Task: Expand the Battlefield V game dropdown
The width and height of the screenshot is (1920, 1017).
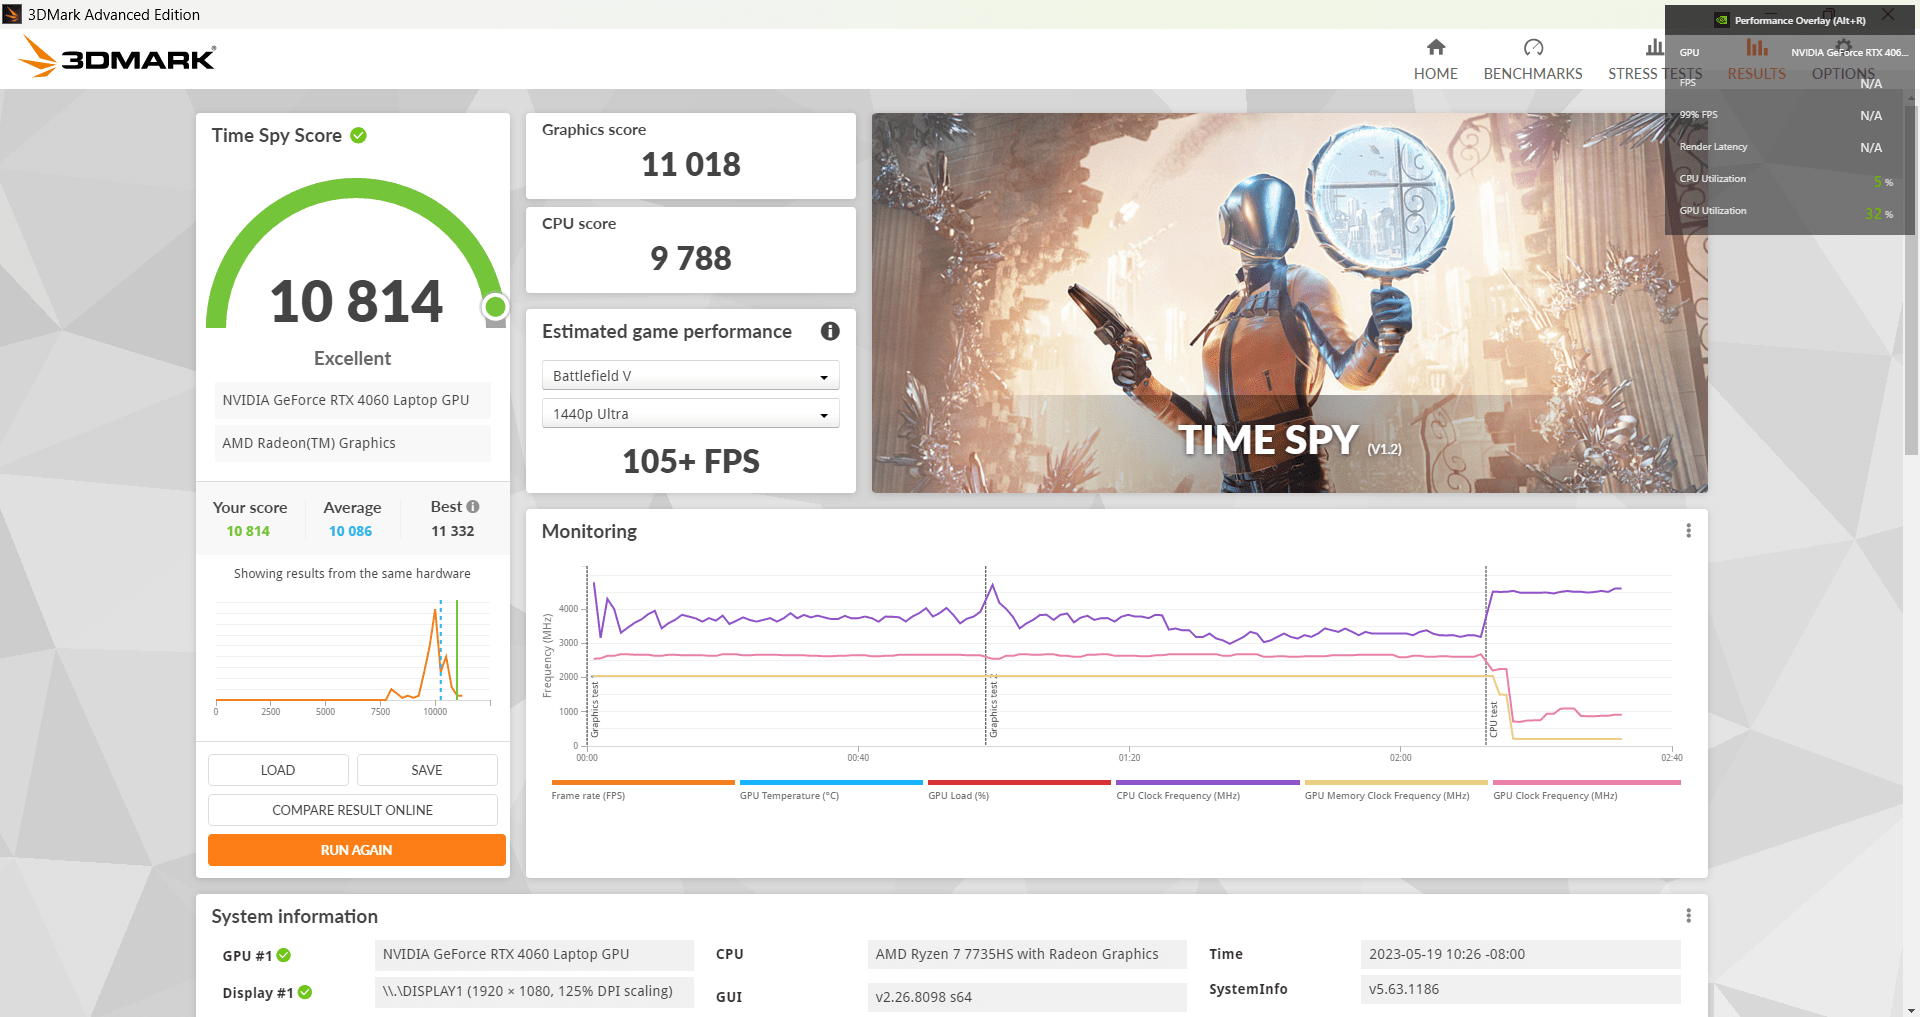Action: [x=690, y=376]
